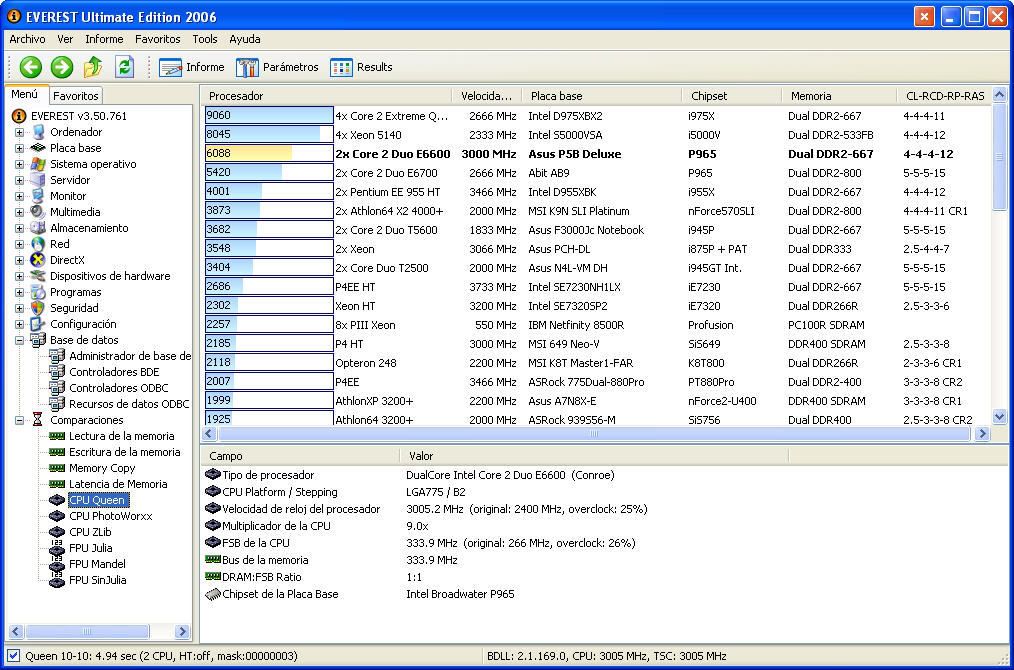
Task: Expand the Multimedia tree node
Action: (x=19, y=212)
